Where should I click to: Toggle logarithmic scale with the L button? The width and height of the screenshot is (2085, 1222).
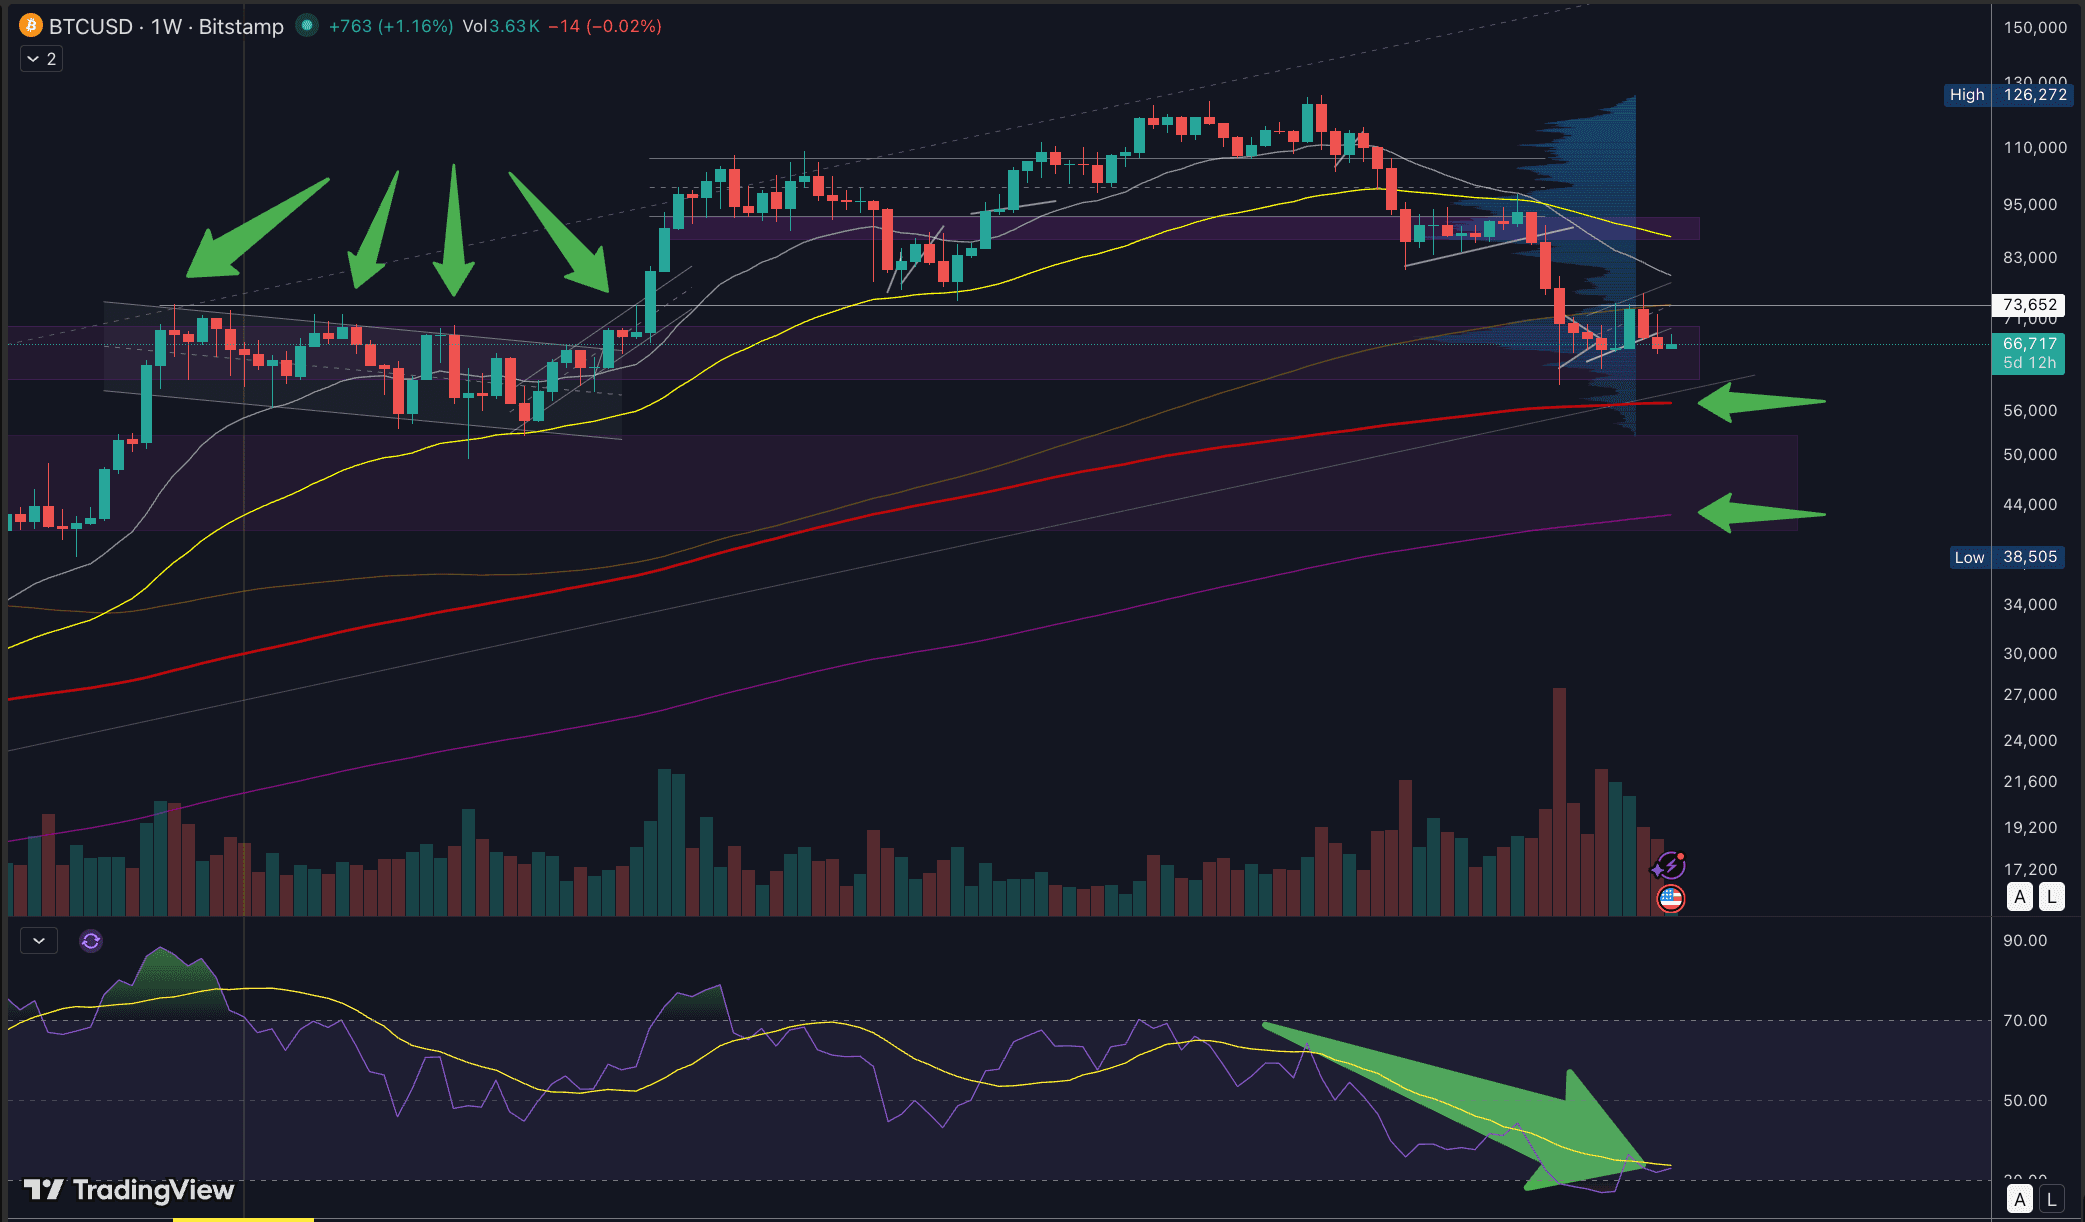(x=2052, y=897)
